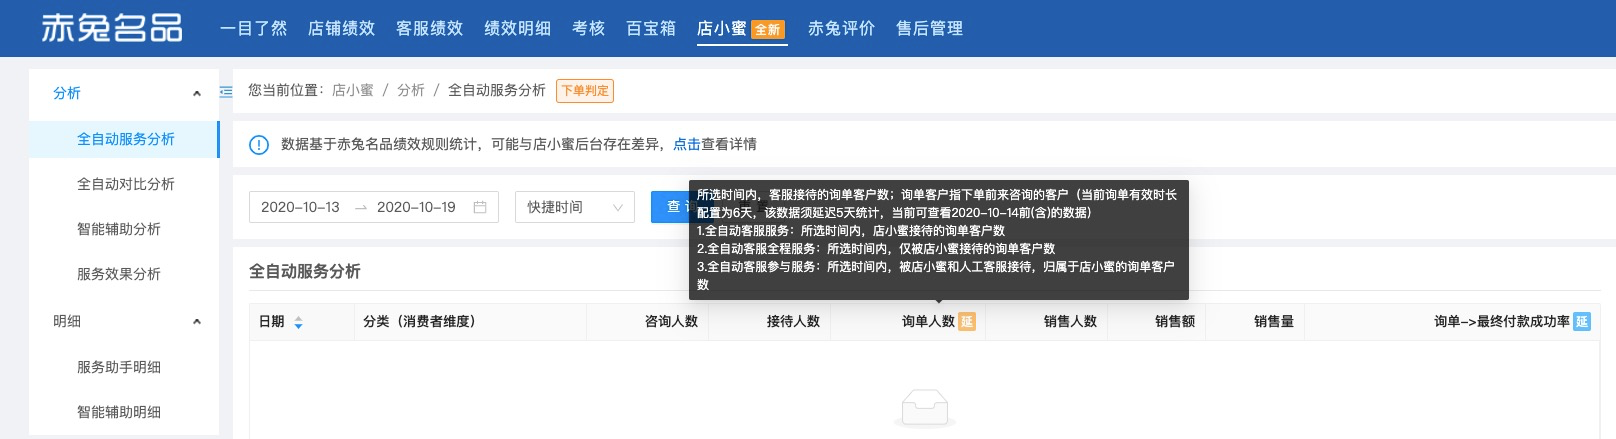Sort by the 日期 column arrows
Viewport: 1616px width, 439px height.
click(298, 322)
